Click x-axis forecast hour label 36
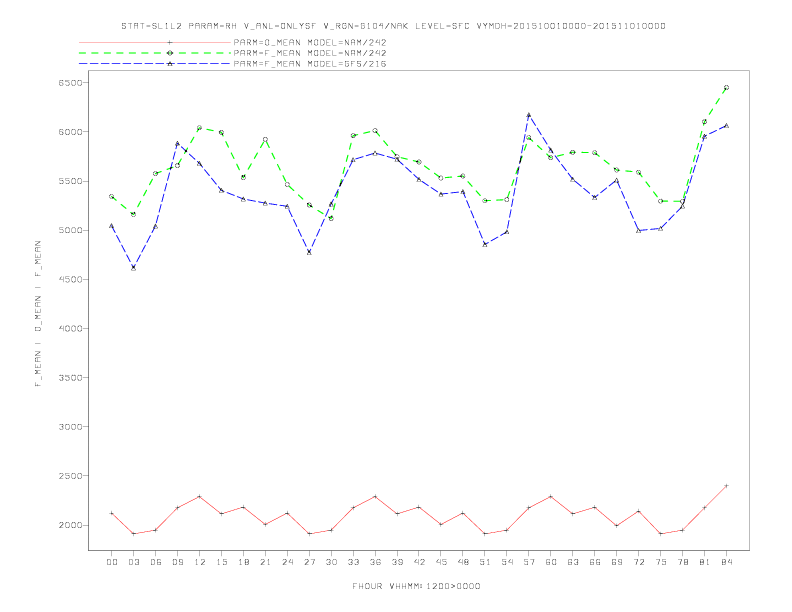This screenshot has width=792, height=612. pos(375,562)
